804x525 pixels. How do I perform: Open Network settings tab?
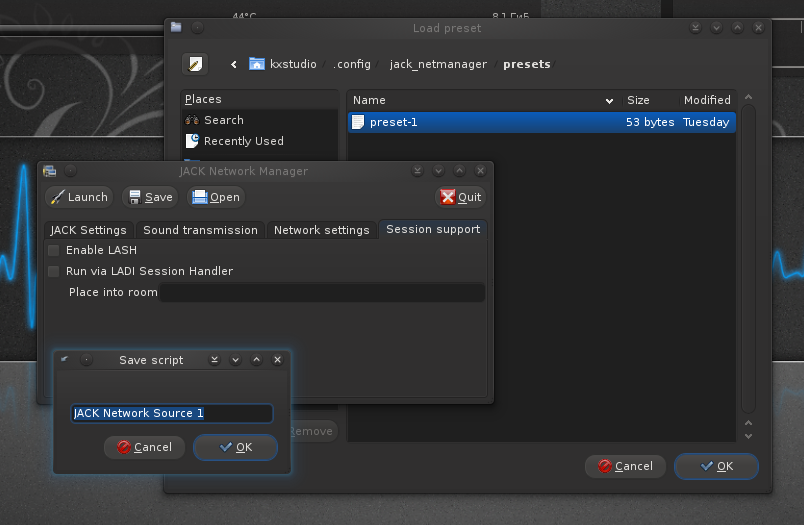[321, 230]
